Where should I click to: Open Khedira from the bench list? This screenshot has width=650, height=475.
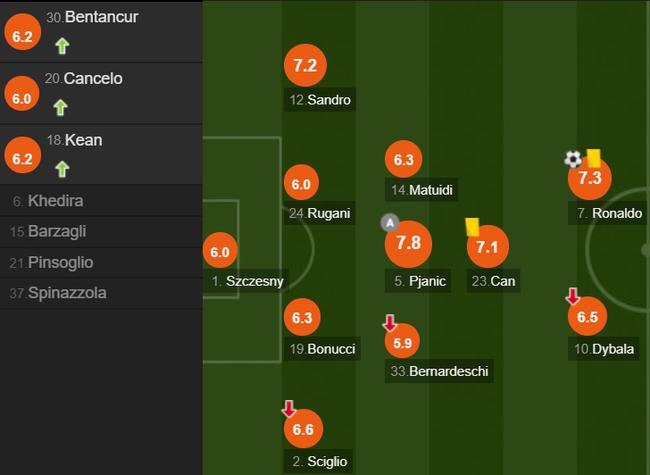[x=55, y=201]
